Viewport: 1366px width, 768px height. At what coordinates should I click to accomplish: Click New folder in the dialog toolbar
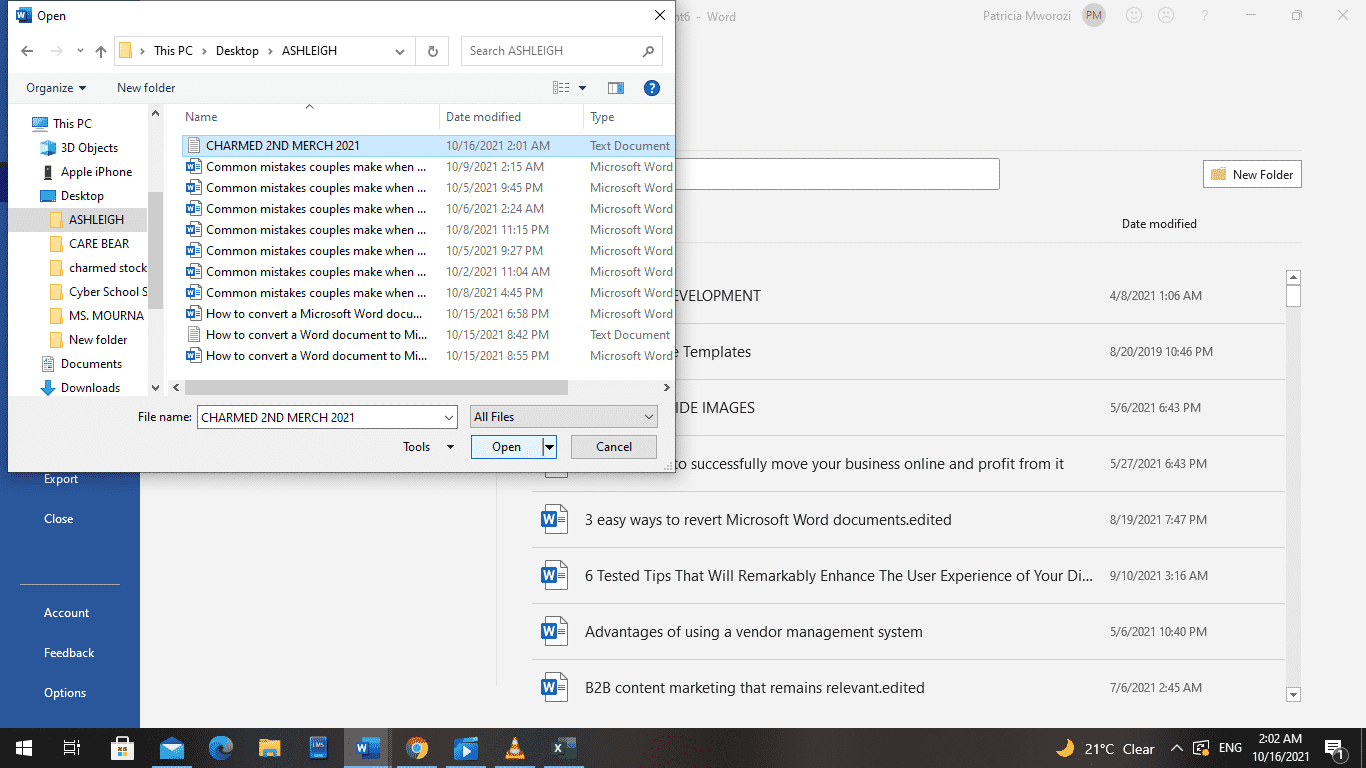(145, 88)
